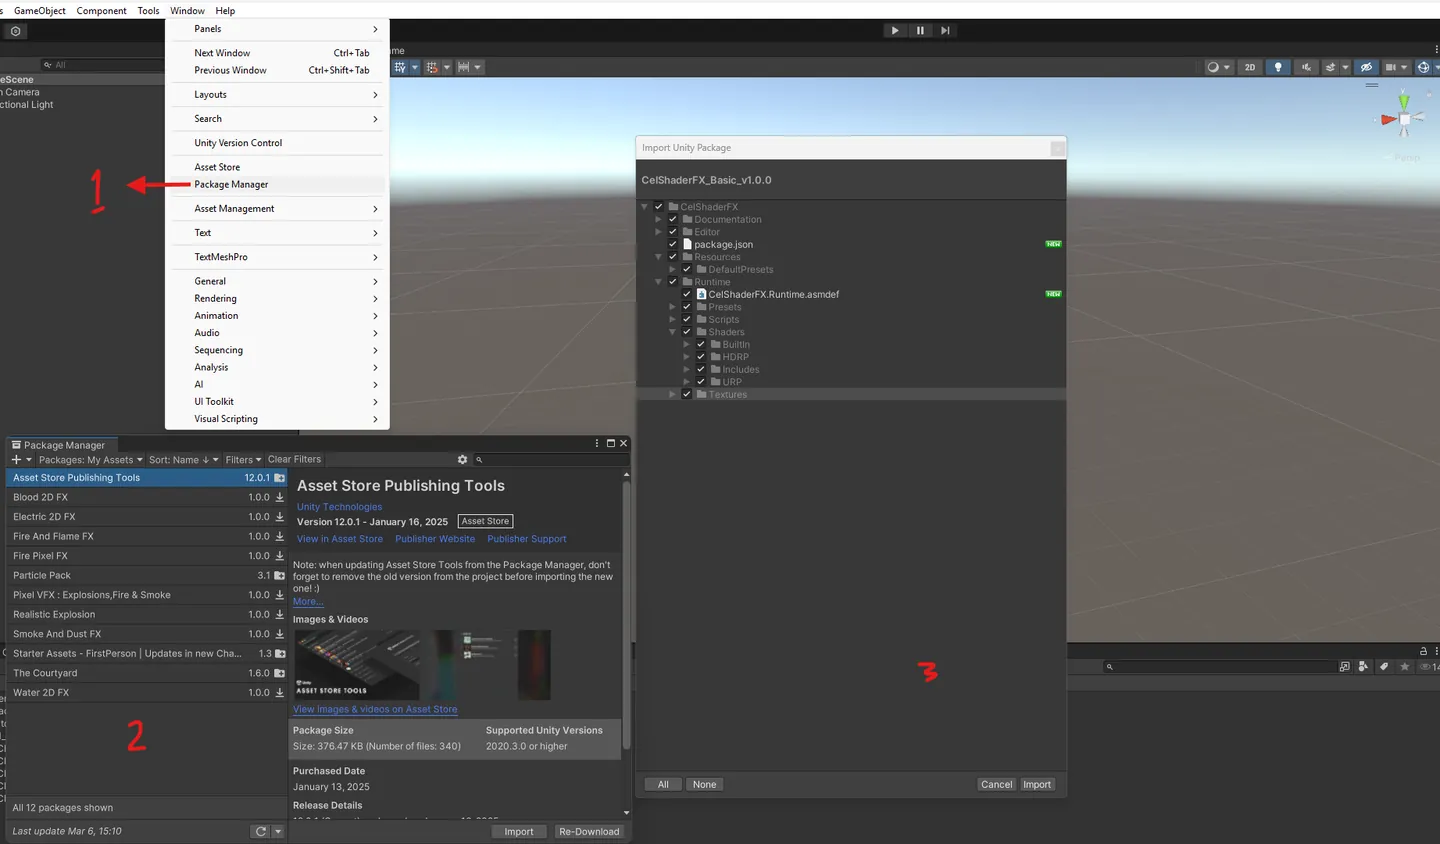The height and width of the screenshot is (844, 1440).
Task: Click the Pause button in Unity toolbar
Action: coord(920,30)
